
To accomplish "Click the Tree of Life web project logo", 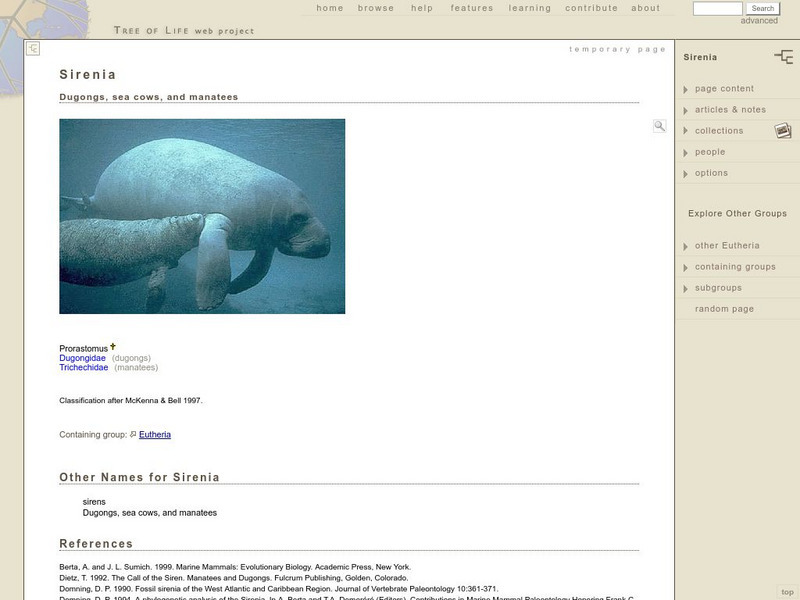I will tap(184, 31).
